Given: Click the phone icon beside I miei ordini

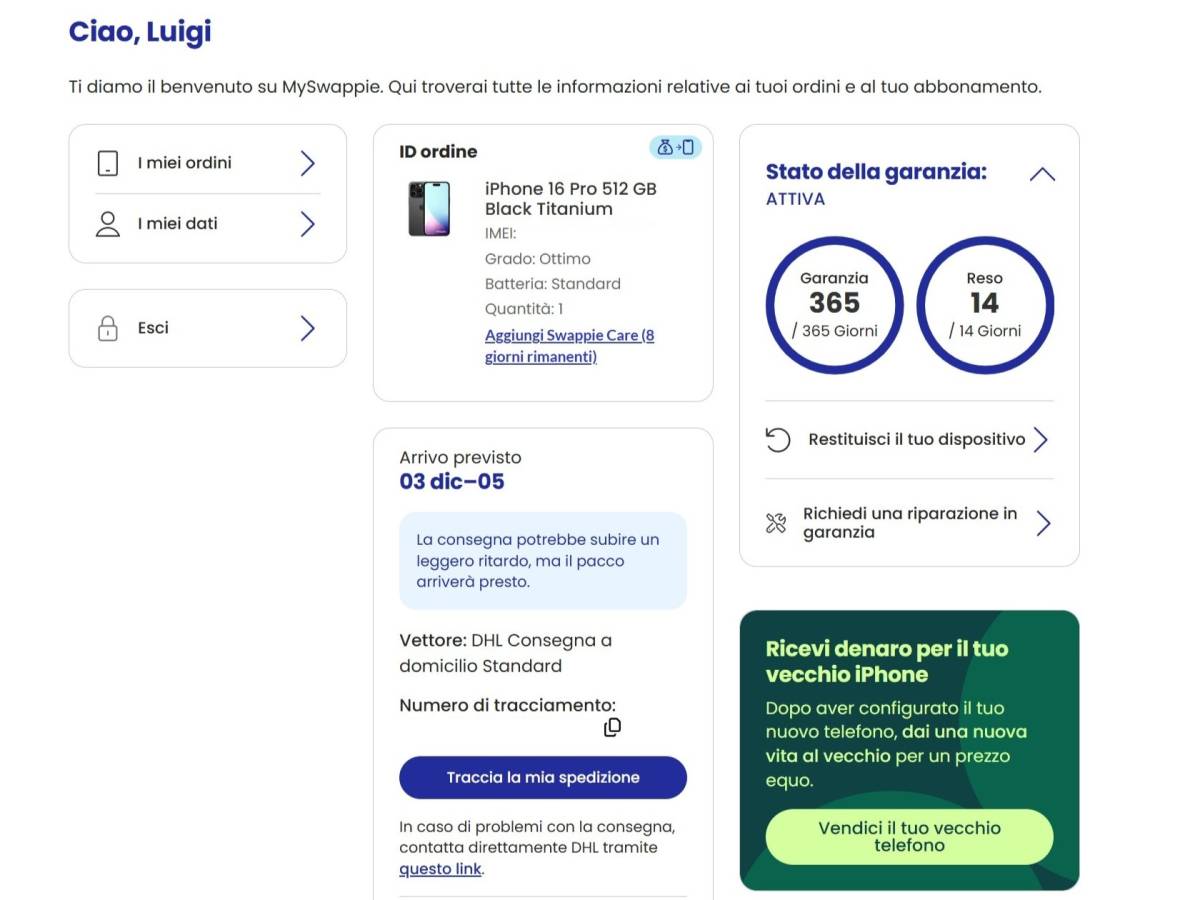Looking at the screenshot, I should click(x=108, y=163).
